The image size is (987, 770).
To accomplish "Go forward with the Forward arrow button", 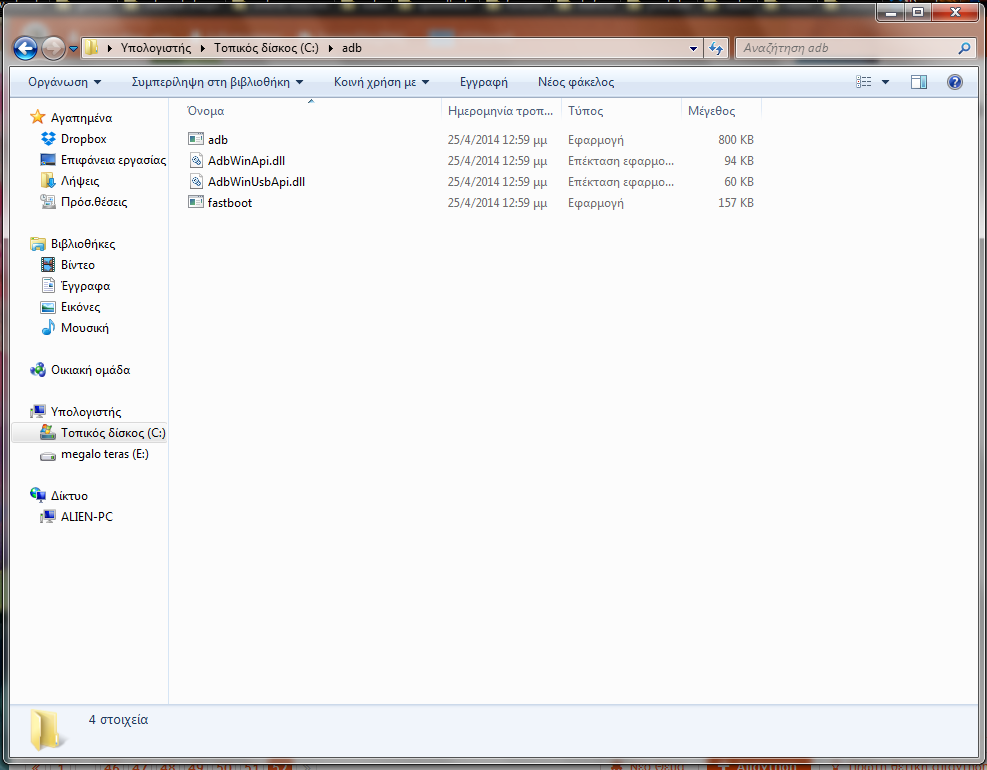I will click(x=54, y=48).
